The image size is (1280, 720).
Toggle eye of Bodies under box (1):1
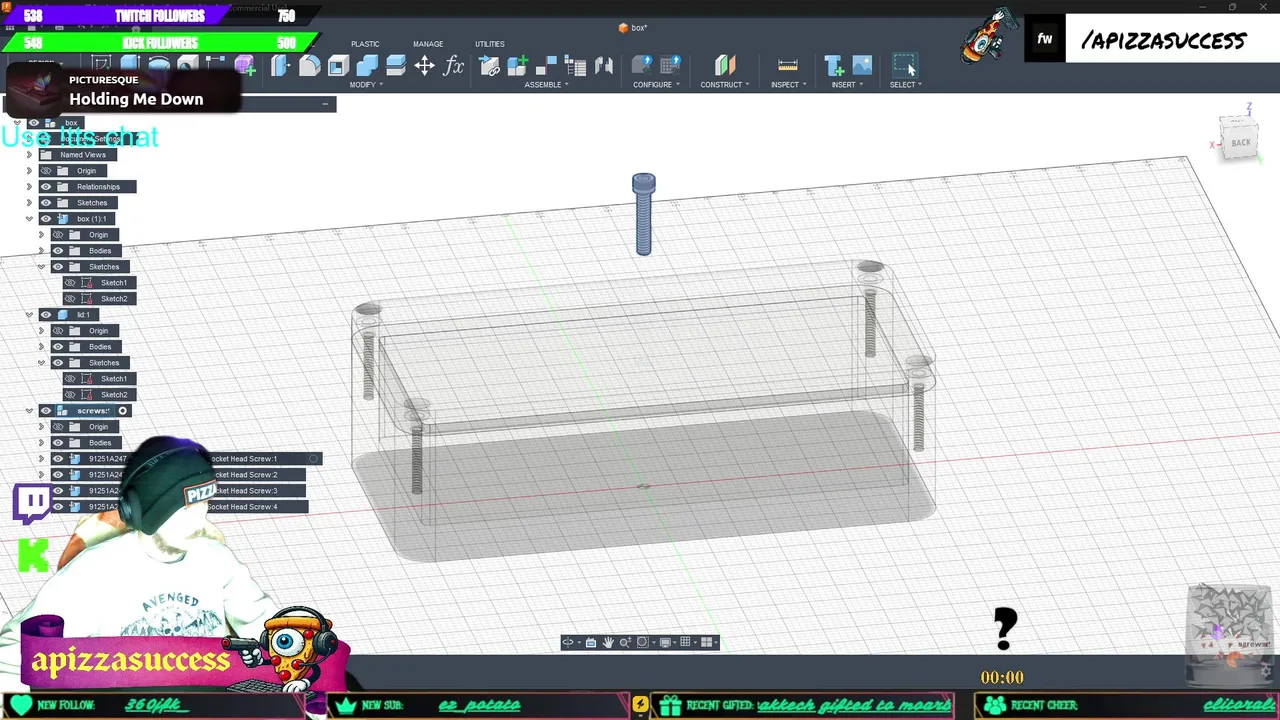pos(57,251)
